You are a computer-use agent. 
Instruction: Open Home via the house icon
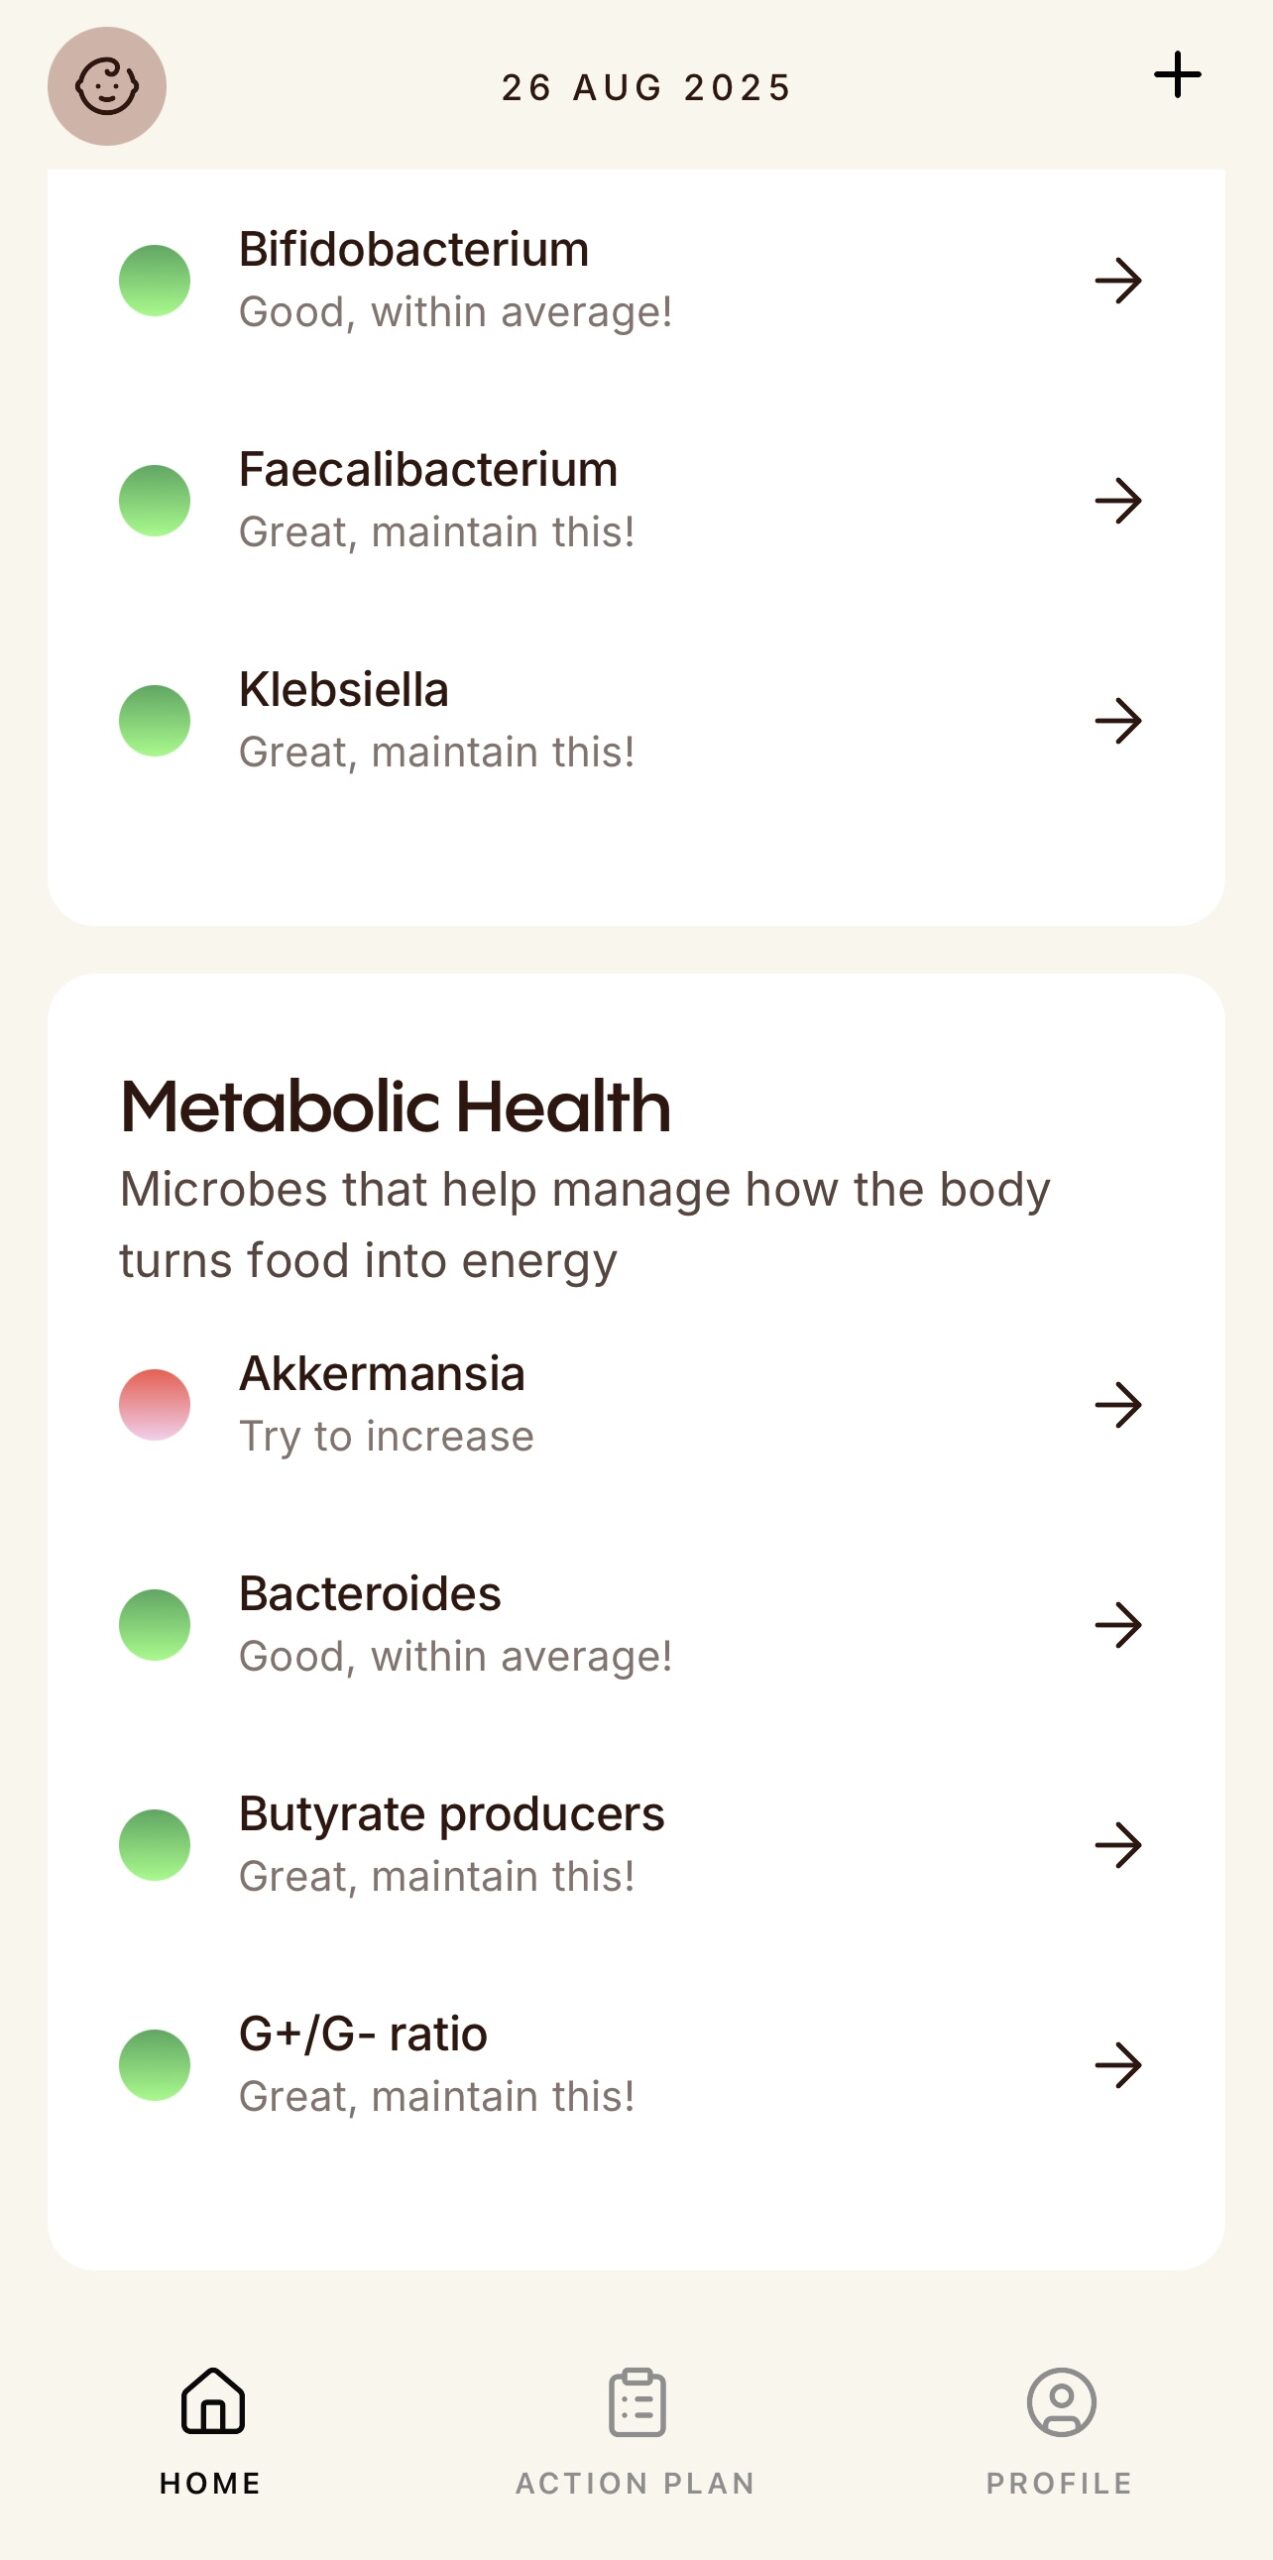[x=212, y=2400]
